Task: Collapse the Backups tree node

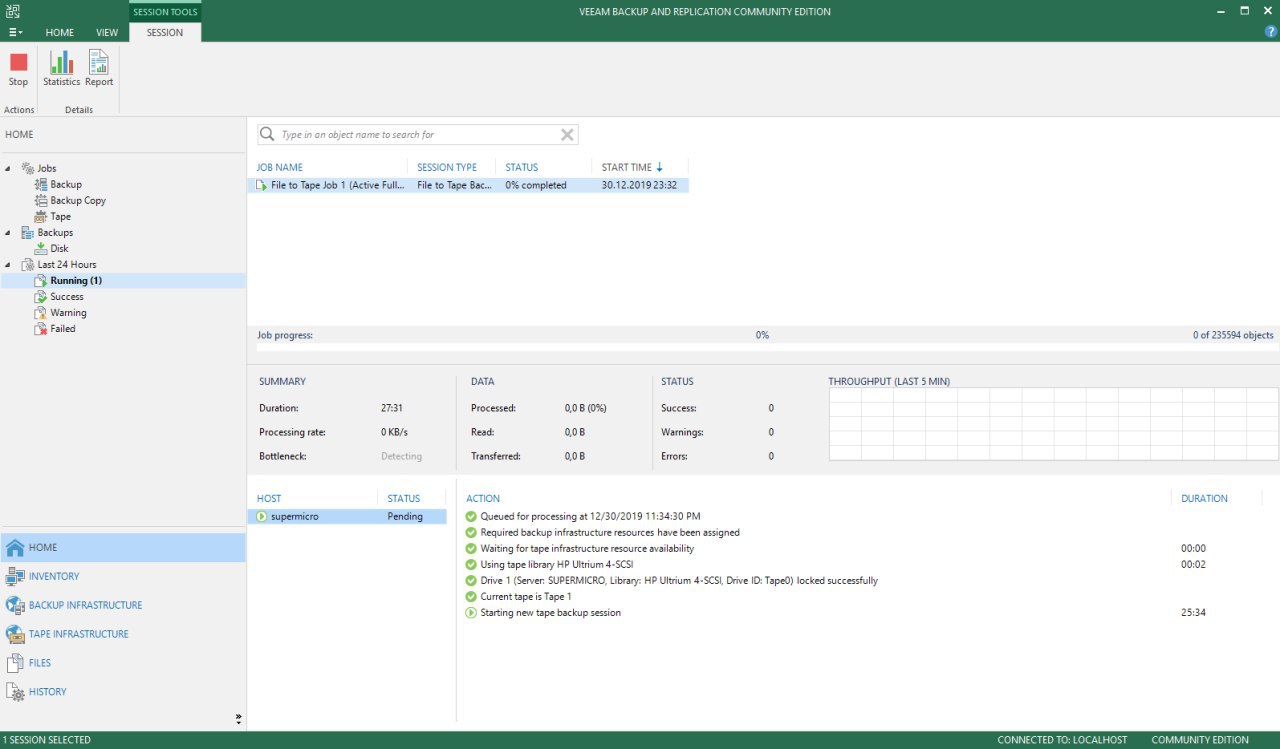Action: point(8,232)
